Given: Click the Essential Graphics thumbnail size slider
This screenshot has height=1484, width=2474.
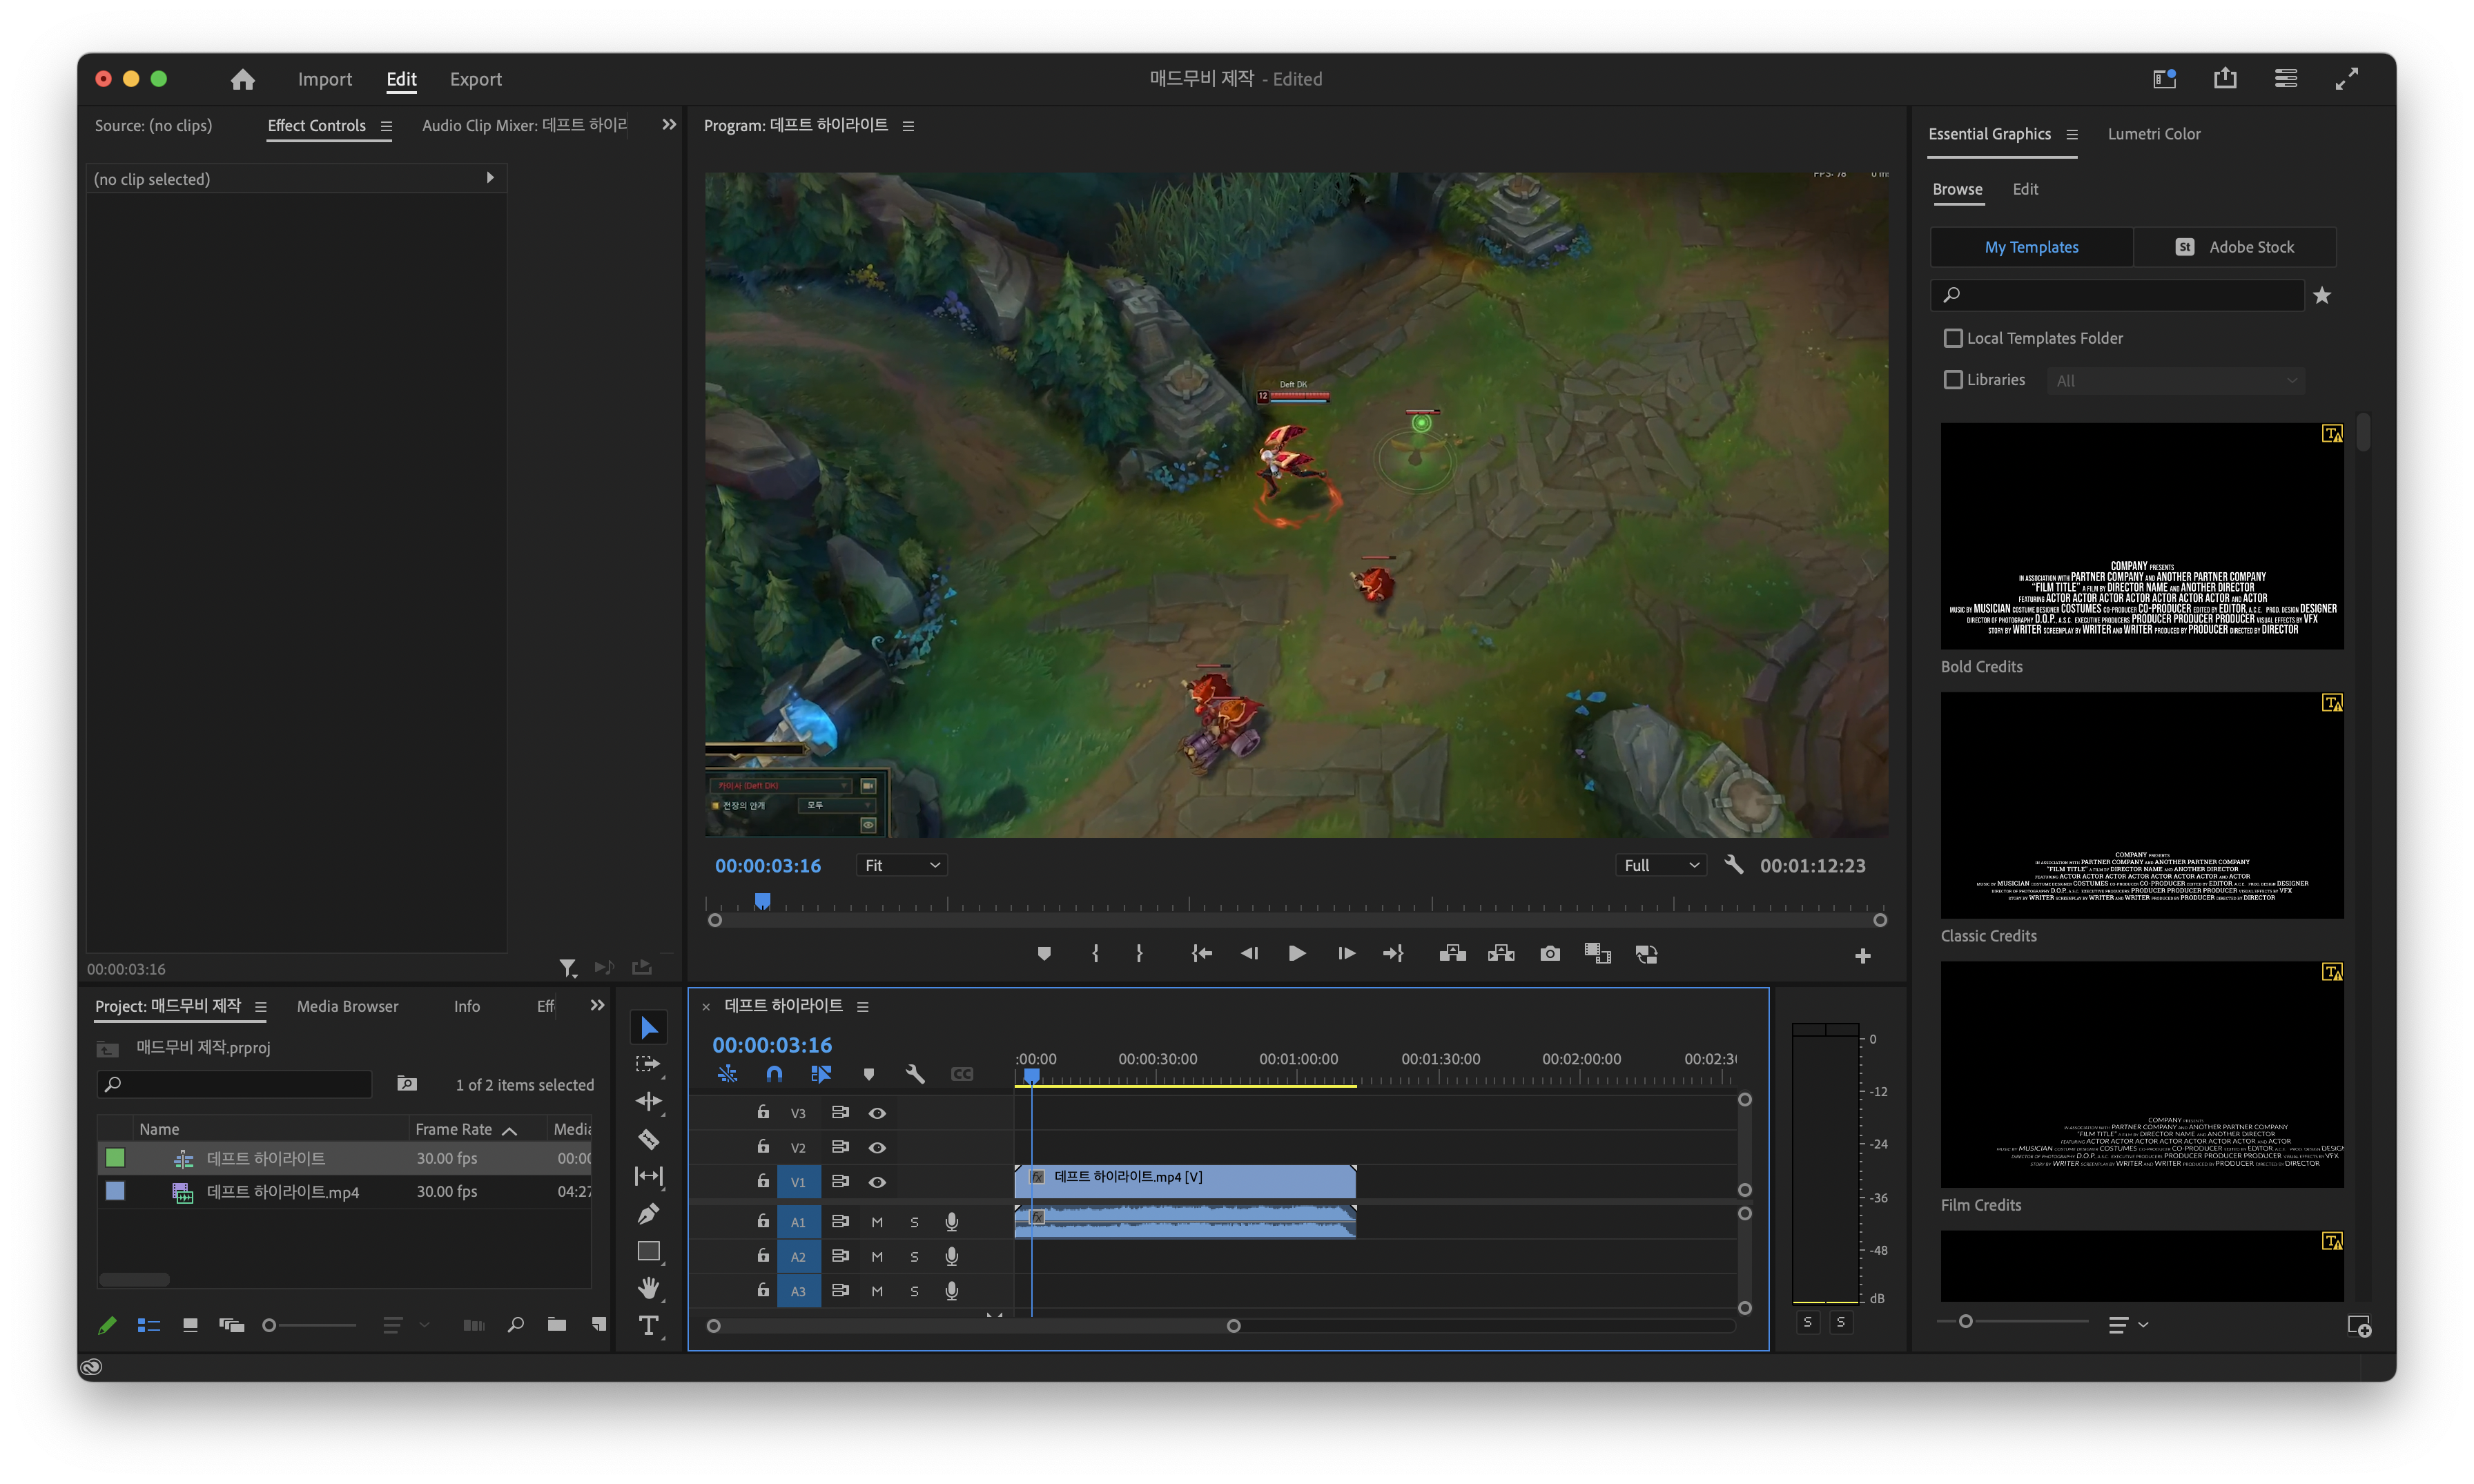Looking at the screenshot, I should (1965, 1322).
